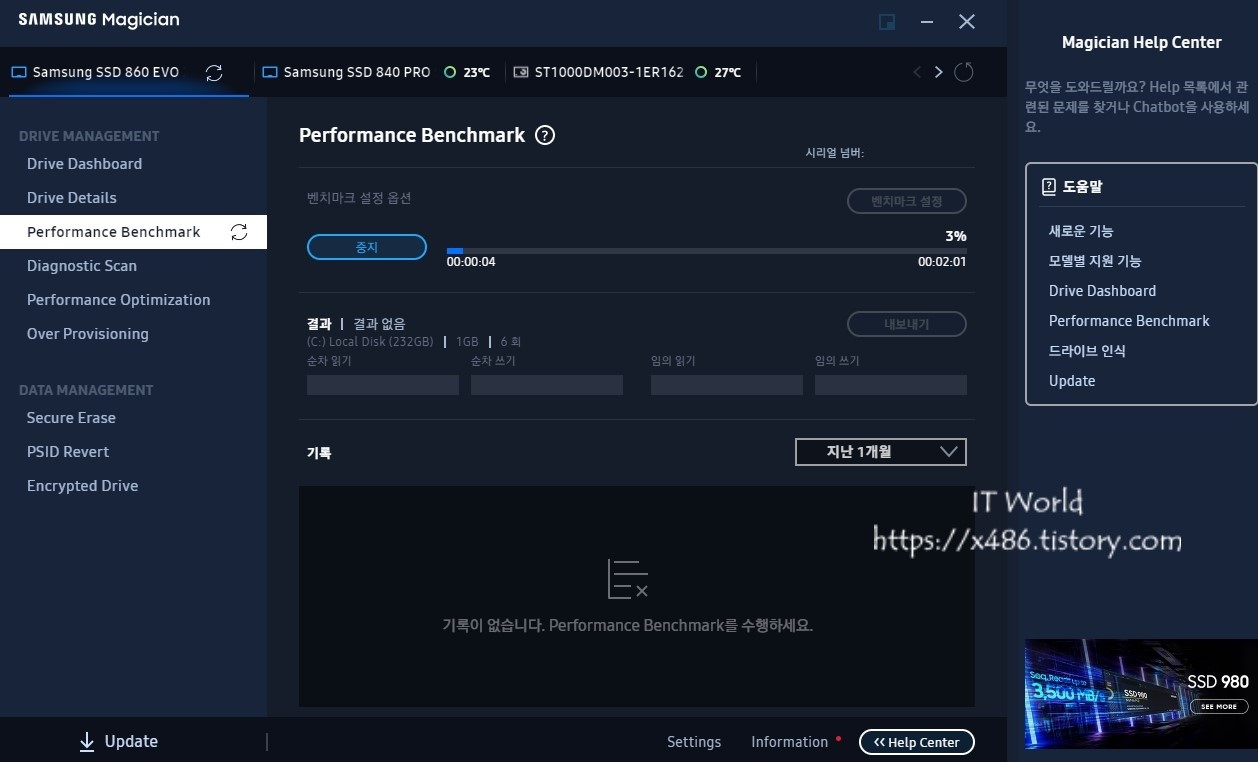Viewport: 1258px width, 762px height.
Task: Open Update help topic
Action: tap(1072, 381)
